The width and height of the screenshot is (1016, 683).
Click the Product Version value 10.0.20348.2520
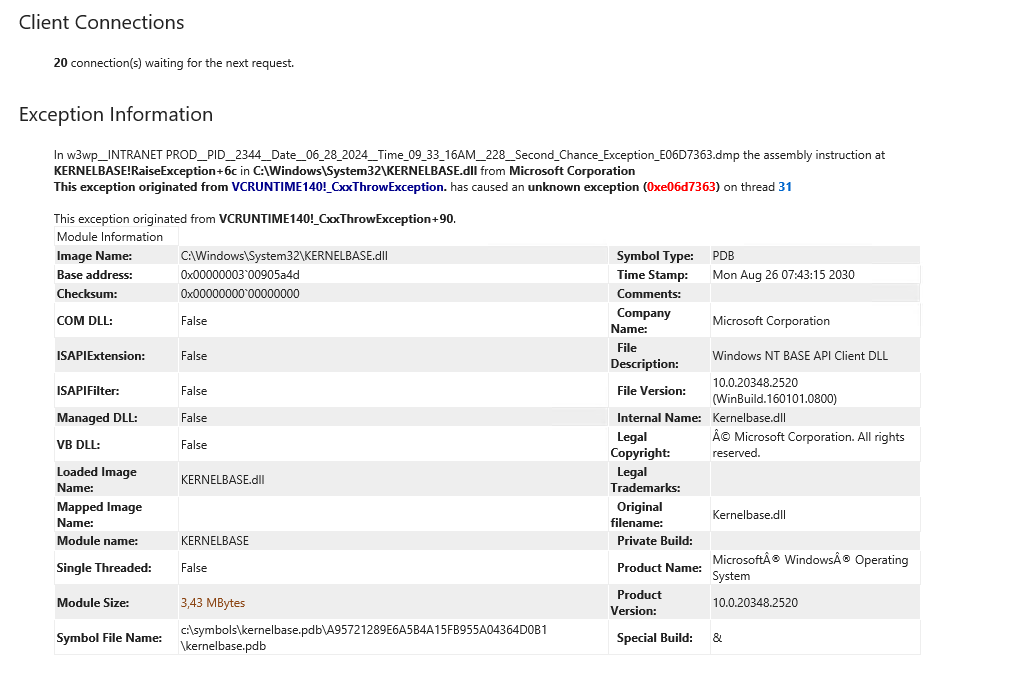click(x=756, y=603)
